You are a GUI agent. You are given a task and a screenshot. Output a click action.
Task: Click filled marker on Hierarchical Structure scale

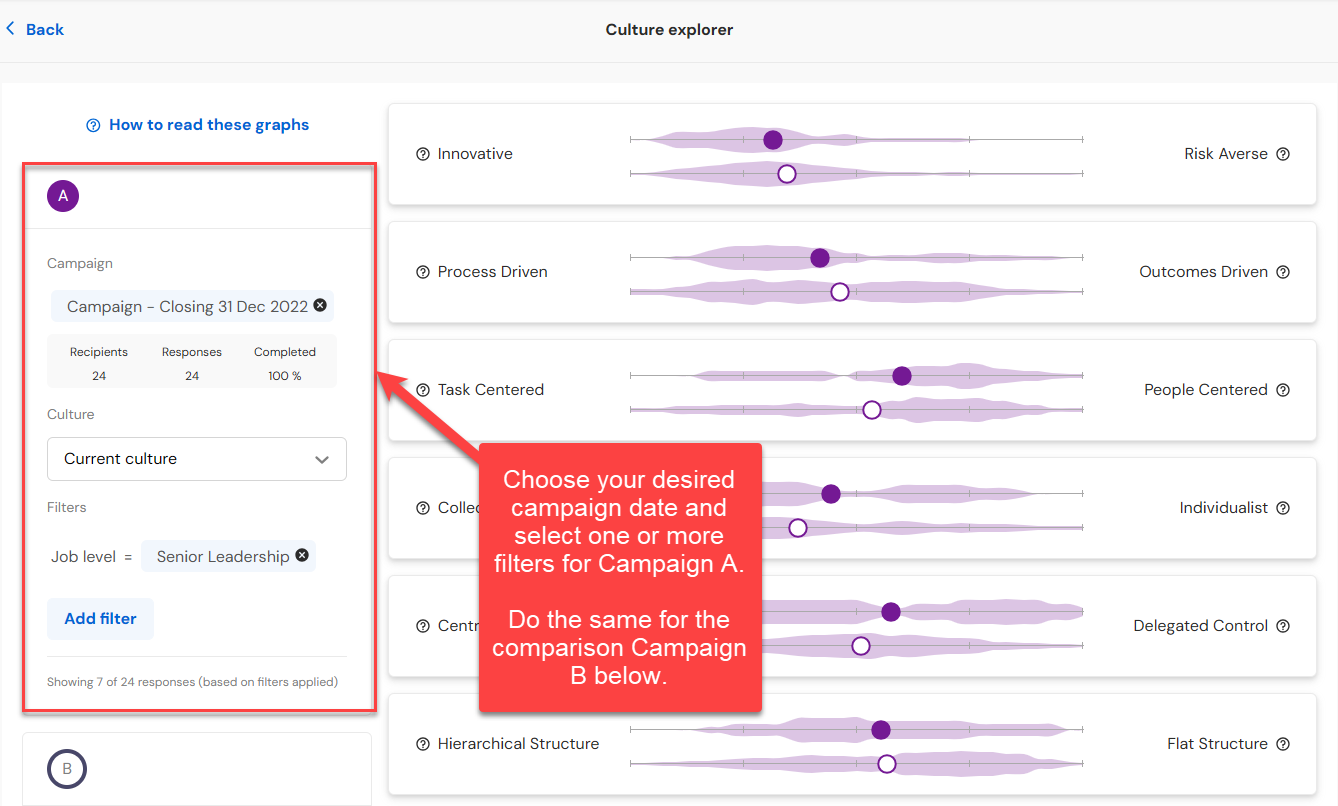[881, 730]
